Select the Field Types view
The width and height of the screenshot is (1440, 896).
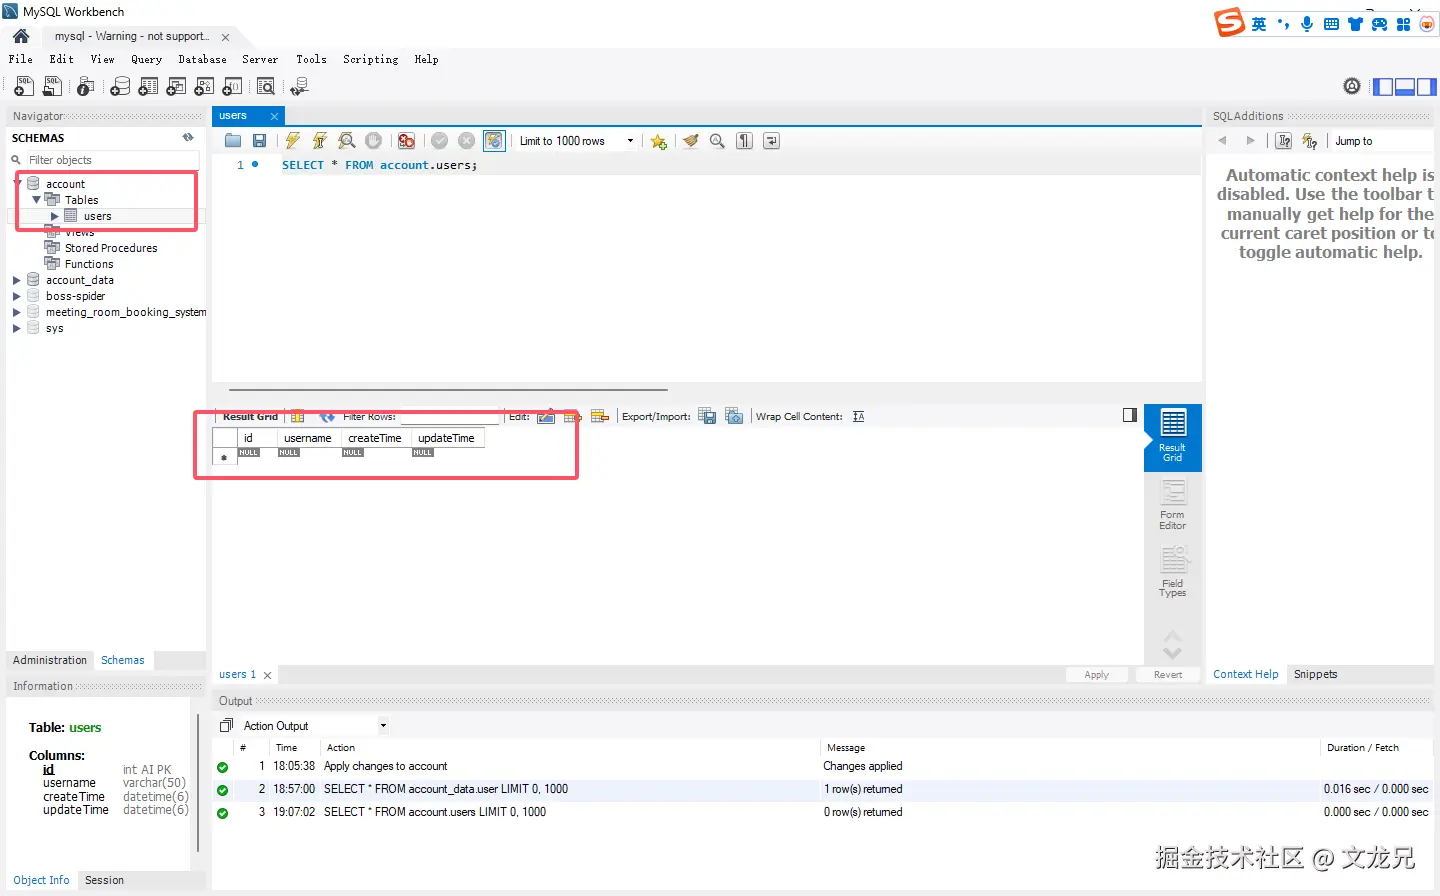1173,572
